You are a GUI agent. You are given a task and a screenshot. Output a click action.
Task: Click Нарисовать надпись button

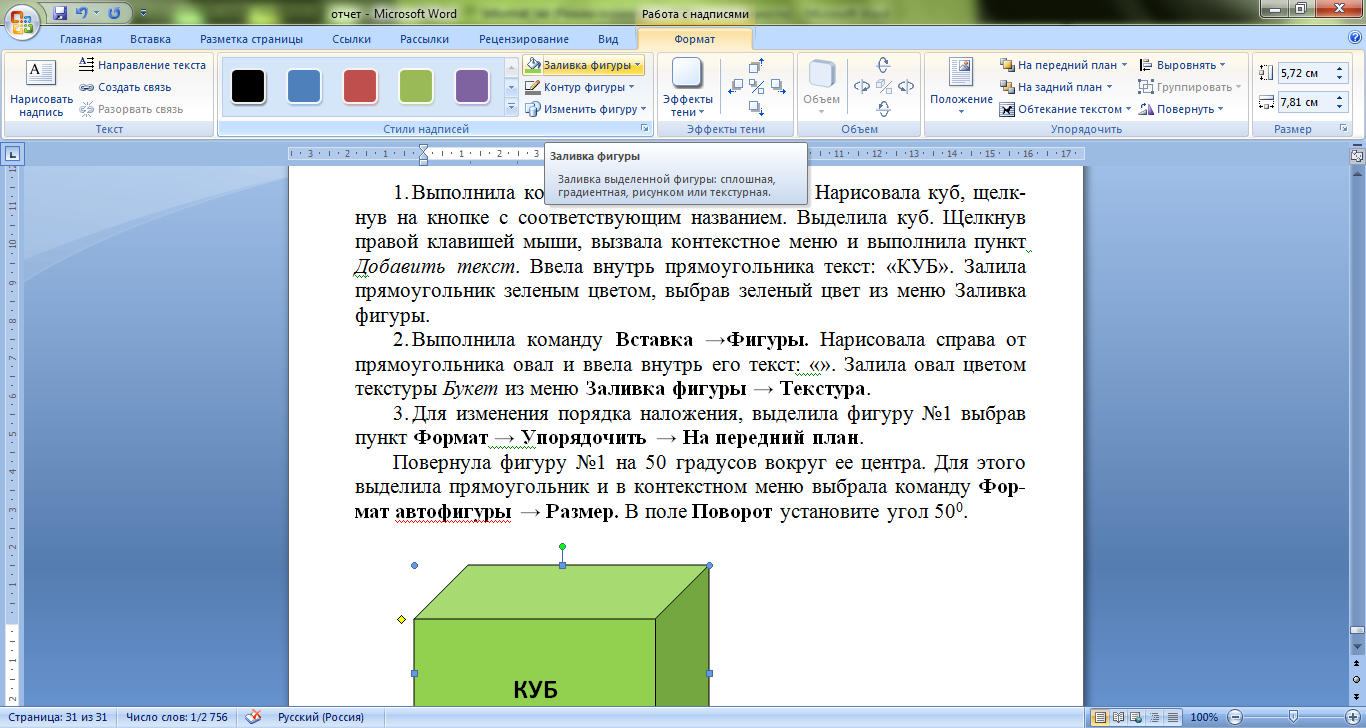click(x=41, y=88)
